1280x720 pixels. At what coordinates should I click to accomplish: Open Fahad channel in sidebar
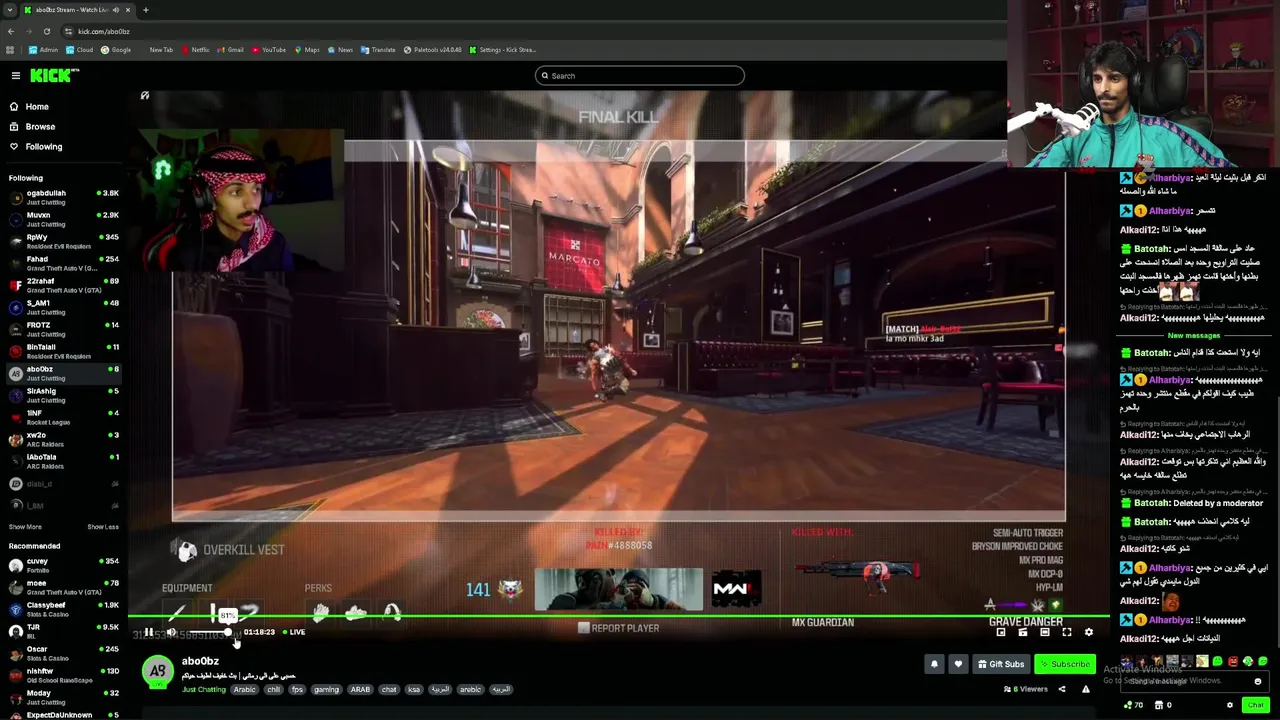[64, 263]
